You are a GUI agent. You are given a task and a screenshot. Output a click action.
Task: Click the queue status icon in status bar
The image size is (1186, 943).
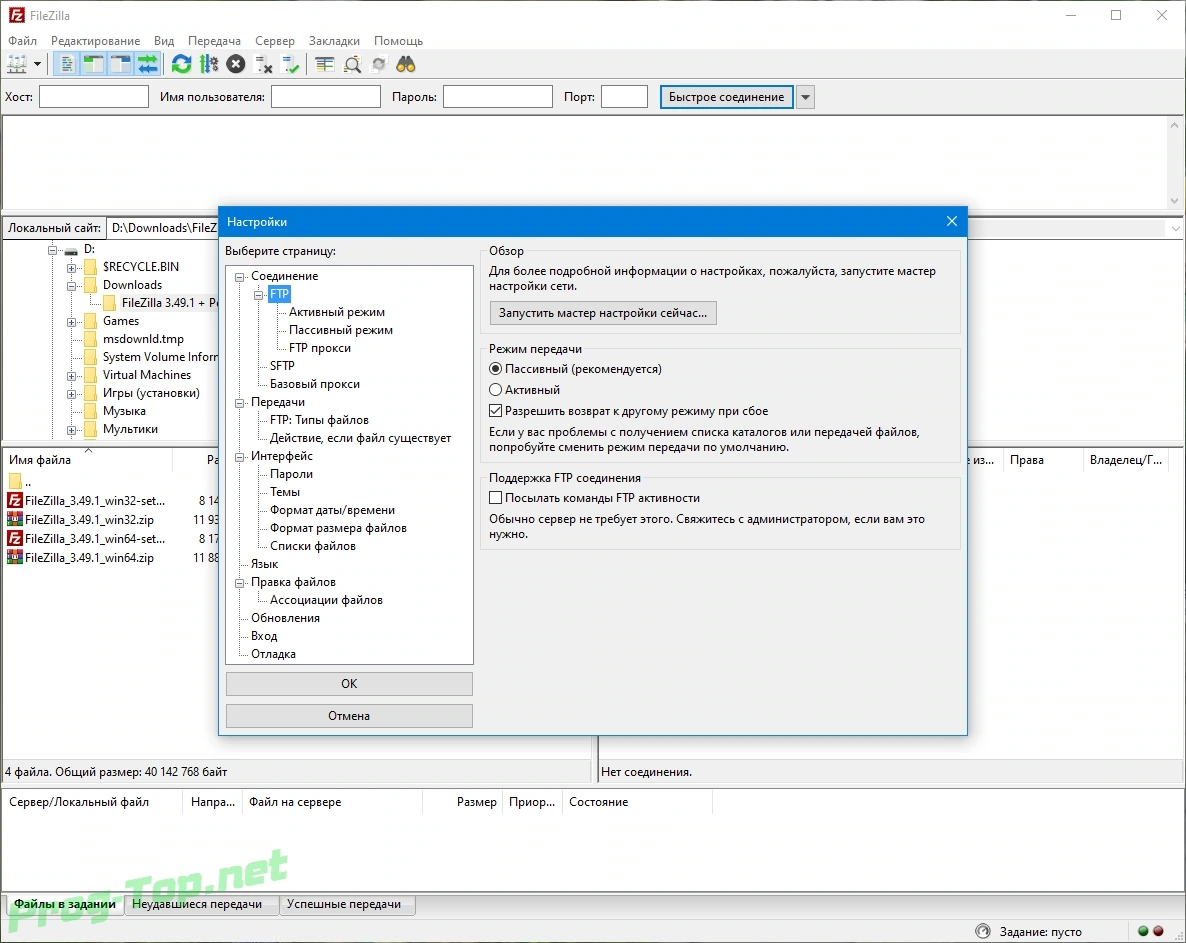pos(983,931)
